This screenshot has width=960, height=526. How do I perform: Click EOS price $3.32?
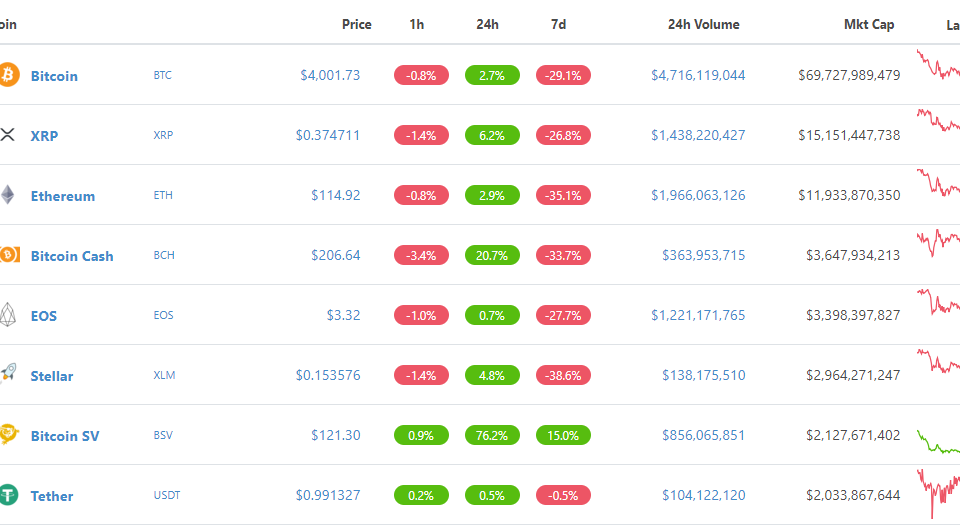click(343, 315)
